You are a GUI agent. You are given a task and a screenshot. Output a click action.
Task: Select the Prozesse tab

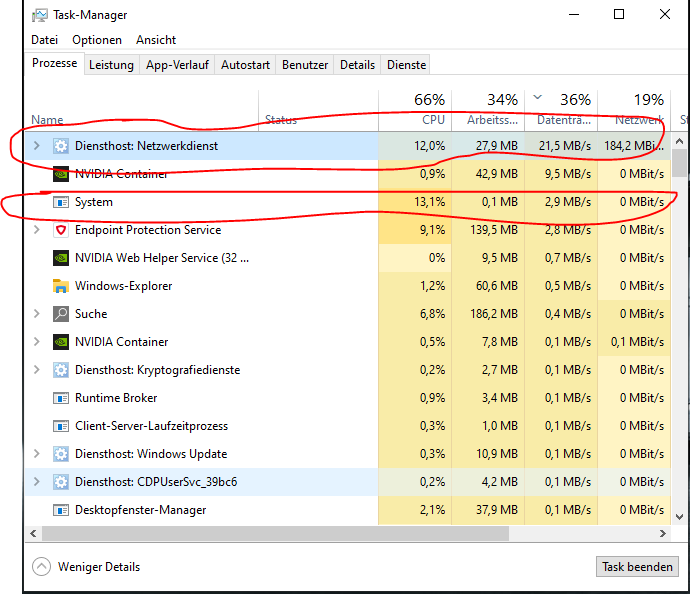pos(55,63)
